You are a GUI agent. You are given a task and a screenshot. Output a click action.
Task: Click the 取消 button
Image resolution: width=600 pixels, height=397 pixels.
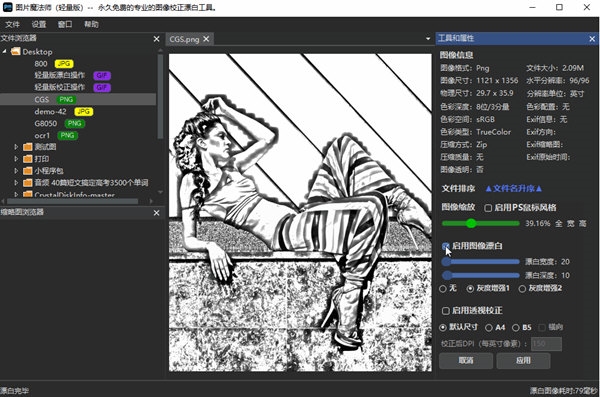point(466,361)
